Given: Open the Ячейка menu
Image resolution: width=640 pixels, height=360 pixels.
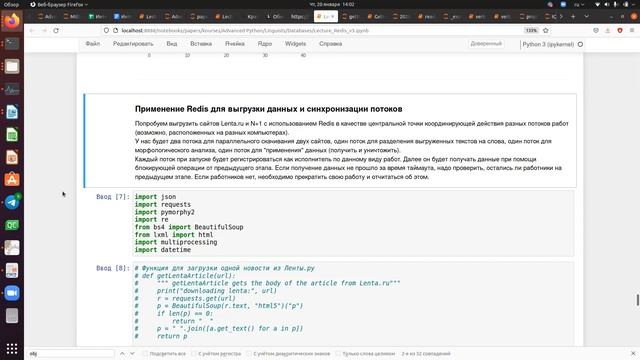Looking at the screenshot, I should click(235, 44).
